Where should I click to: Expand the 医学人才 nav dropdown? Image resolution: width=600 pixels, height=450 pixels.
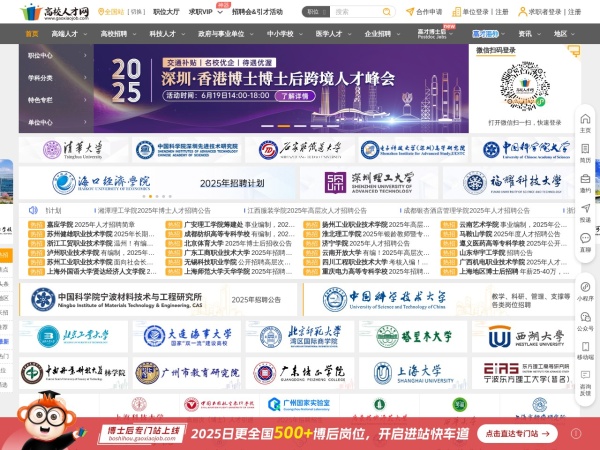coord(349,34)
